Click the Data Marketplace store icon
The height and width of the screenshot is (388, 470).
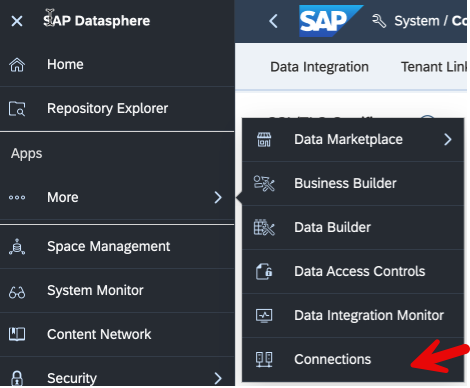(x=264, y=140)
